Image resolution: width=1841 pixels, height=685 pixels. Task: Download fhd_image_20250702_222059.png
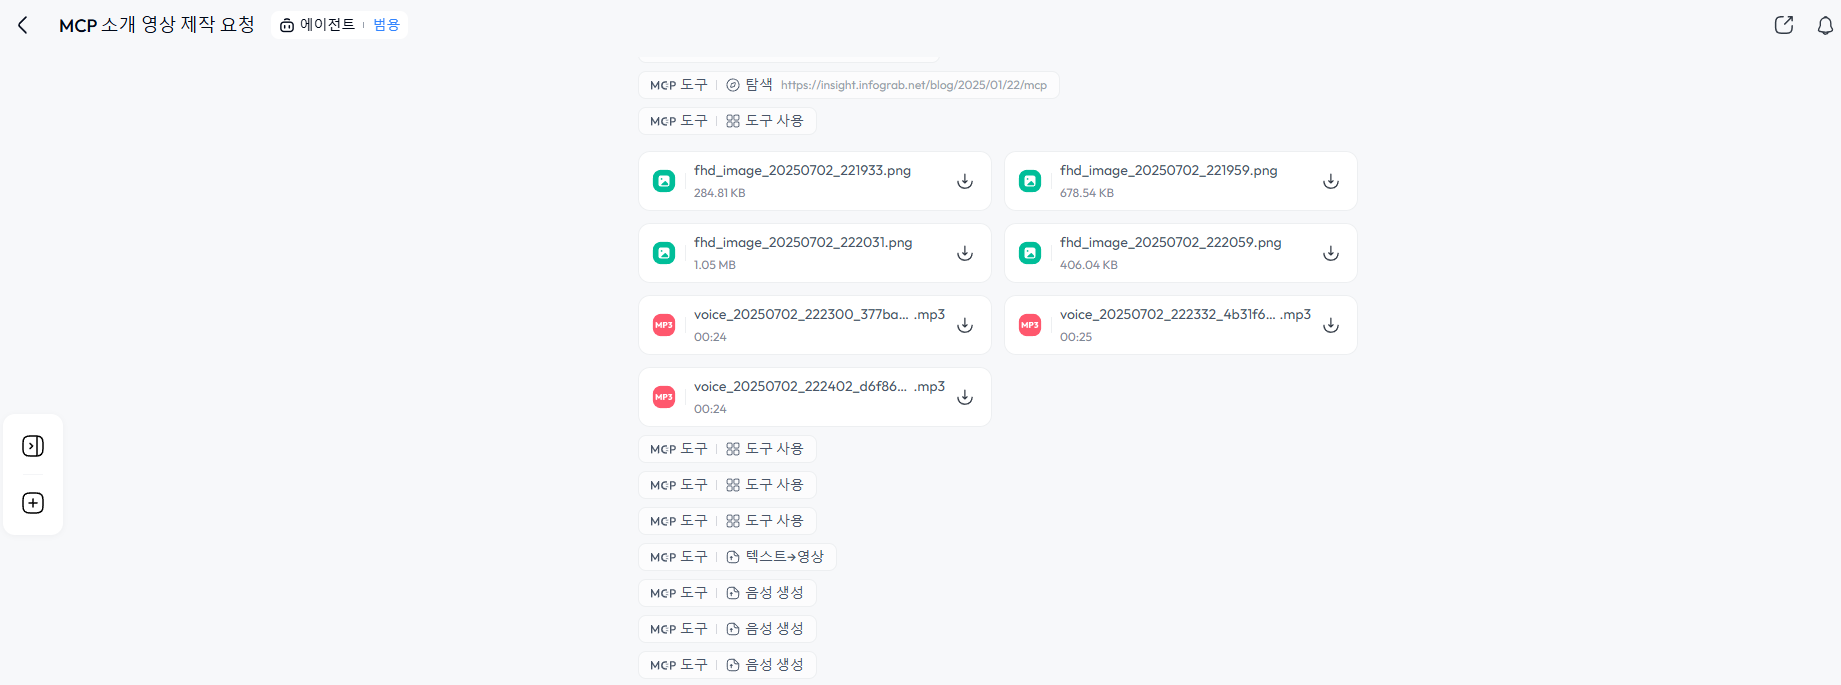coord(1331,253)
